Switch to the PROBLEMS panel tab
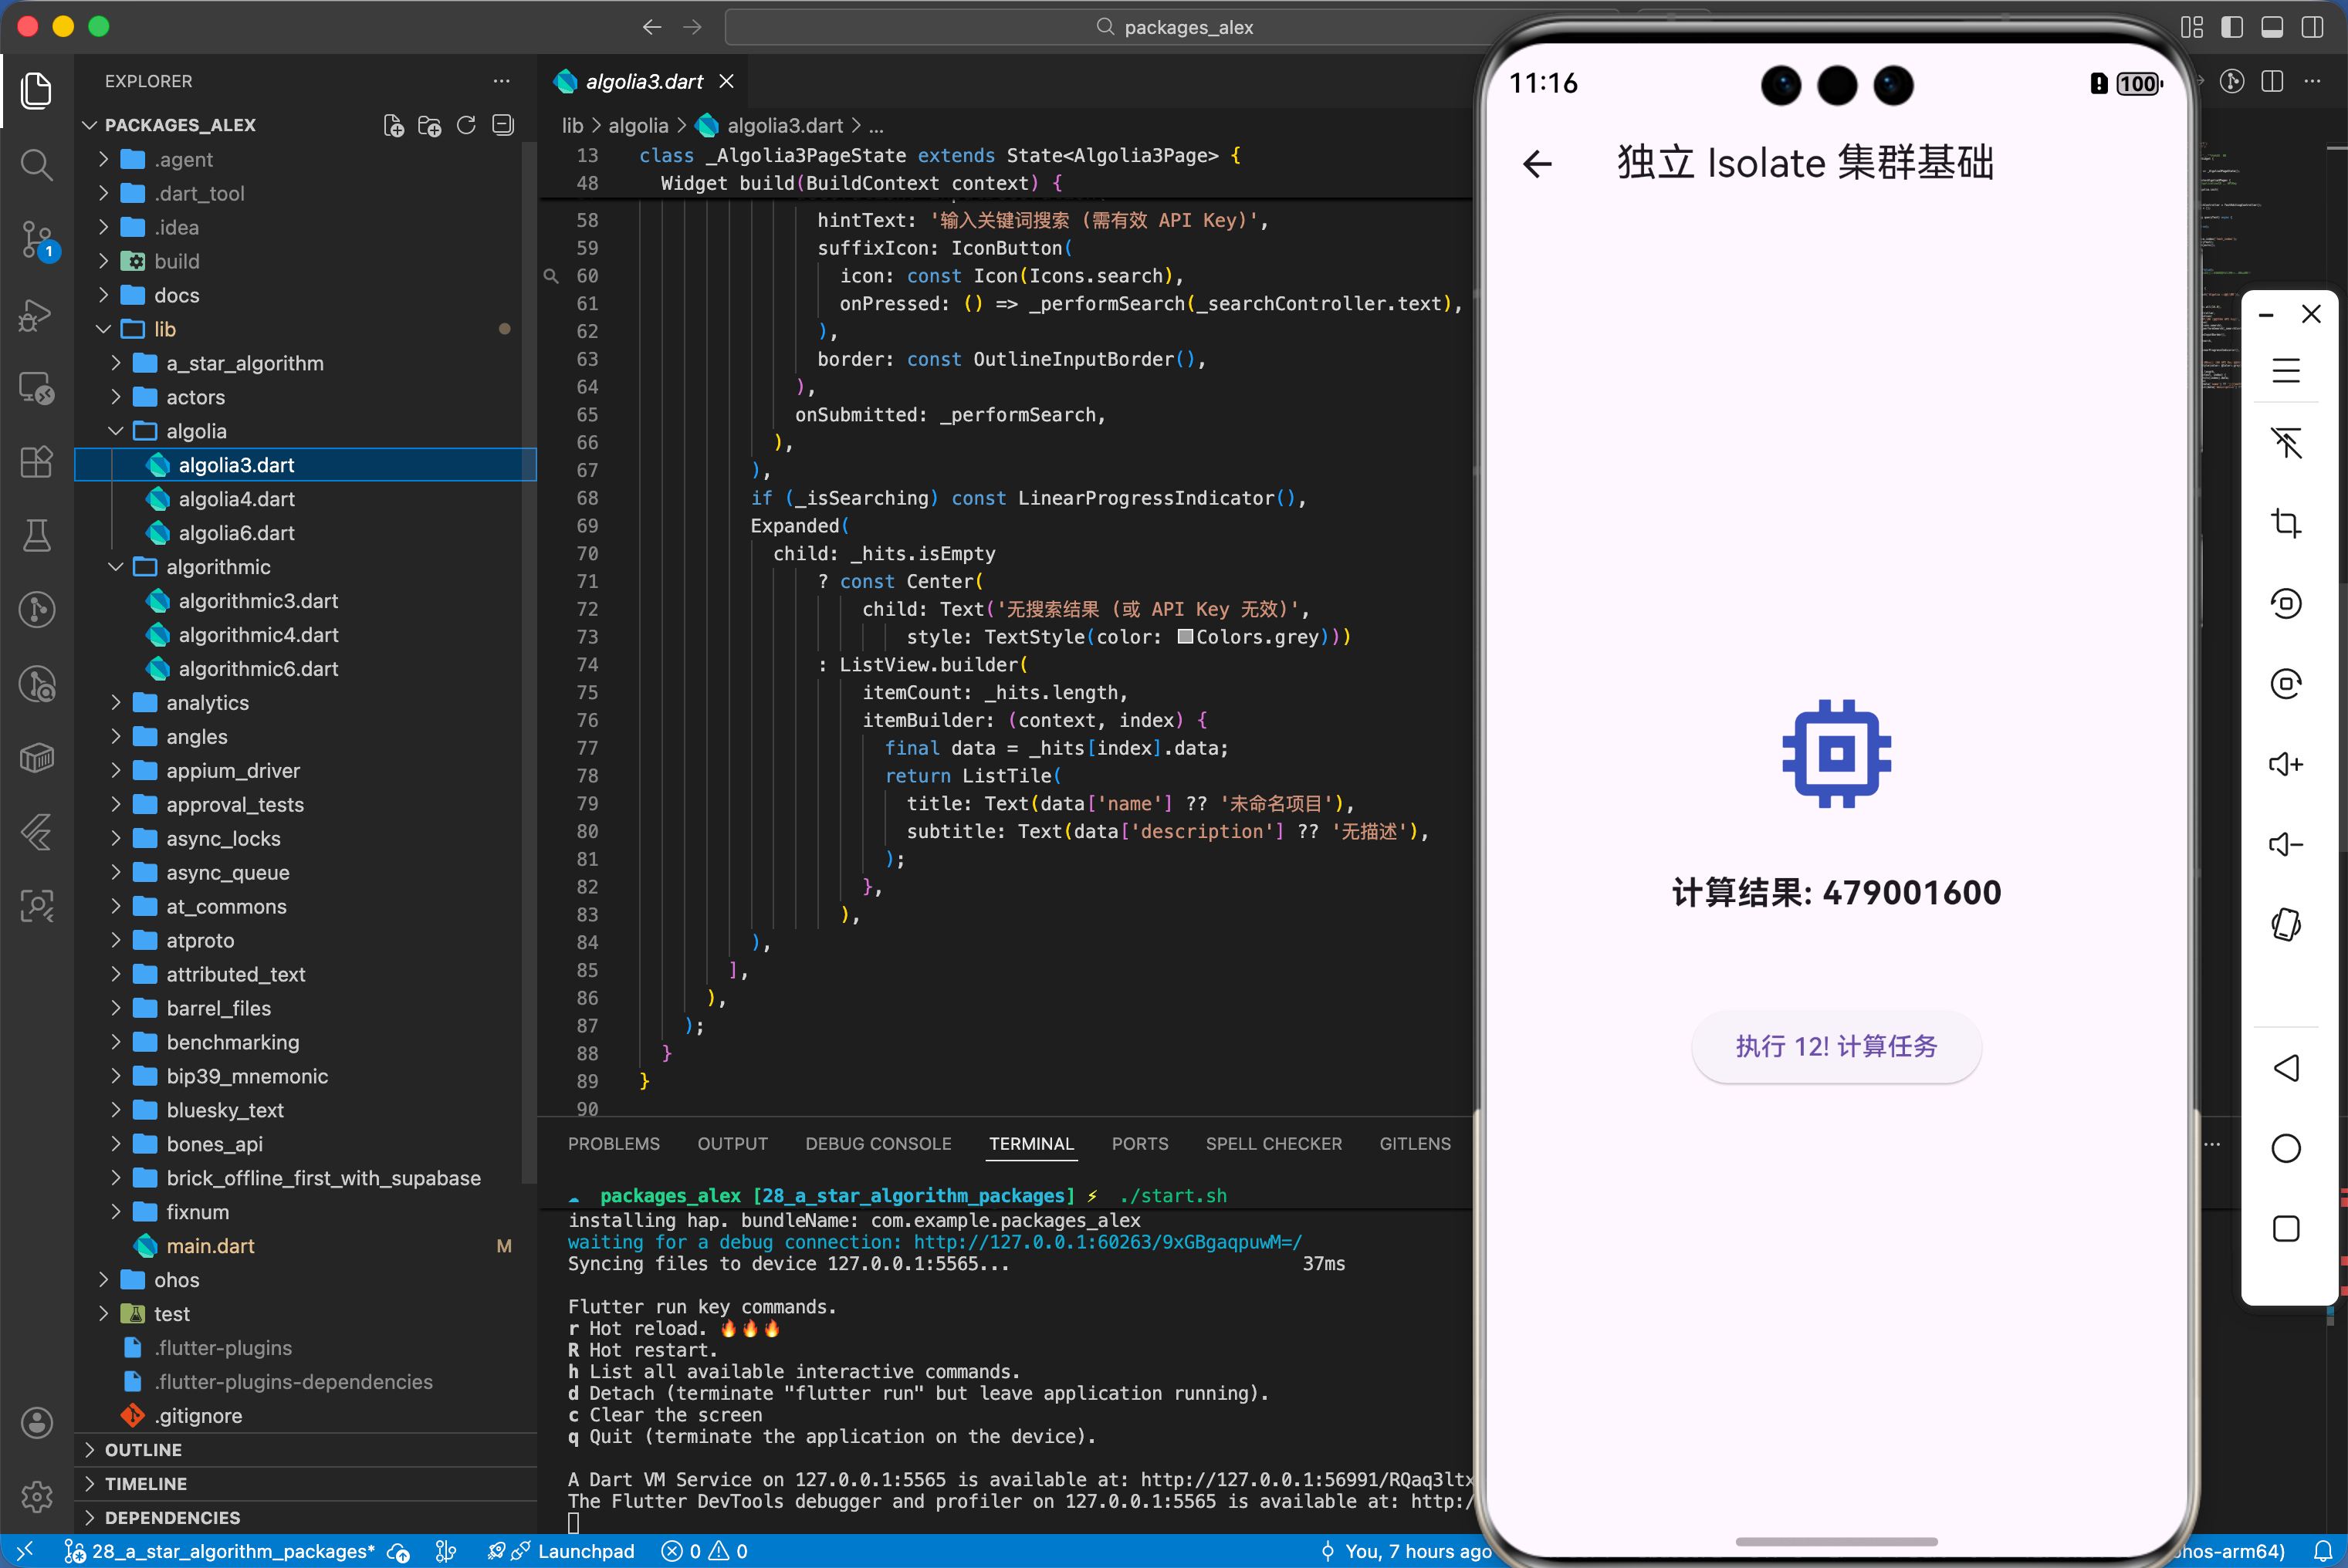2348x1568 pixels. (x=613, y=1143)
